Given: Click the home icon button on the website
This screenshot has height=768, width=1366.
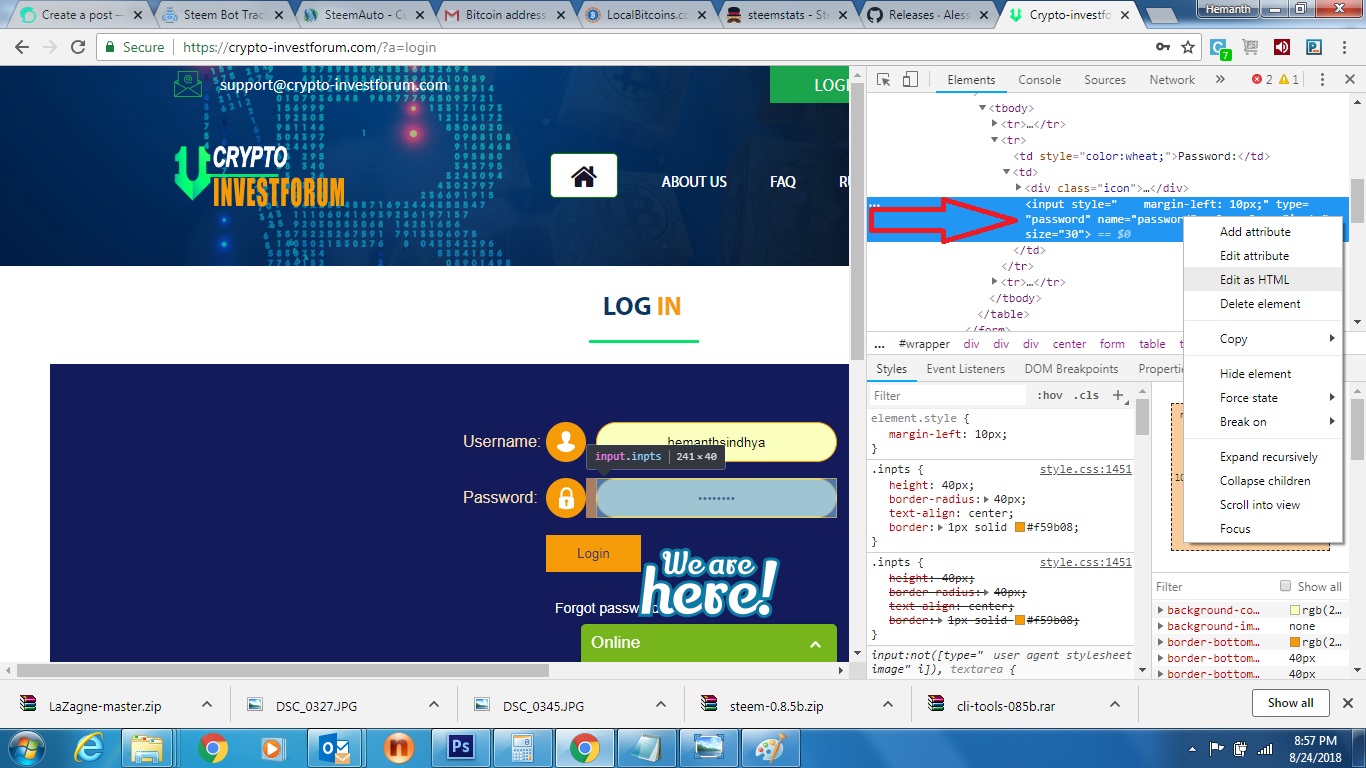Looking at the screenshot, I should (584, 176).
